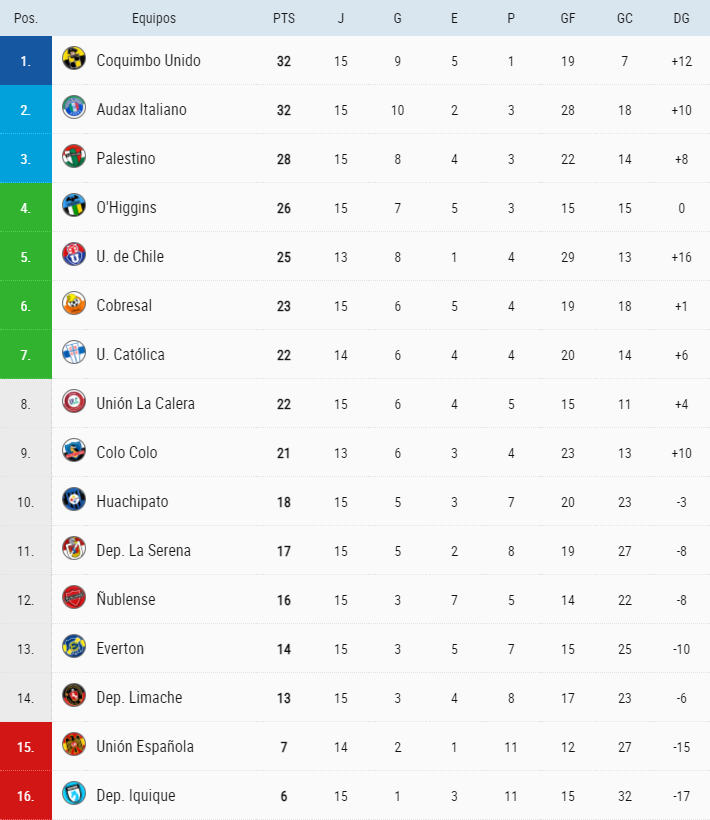Image resolution: width=710 pixels, height=820 pixels.
Task: Click the Colo Colo crest icon
Action: pyautogui.click(x=74, y=451)
